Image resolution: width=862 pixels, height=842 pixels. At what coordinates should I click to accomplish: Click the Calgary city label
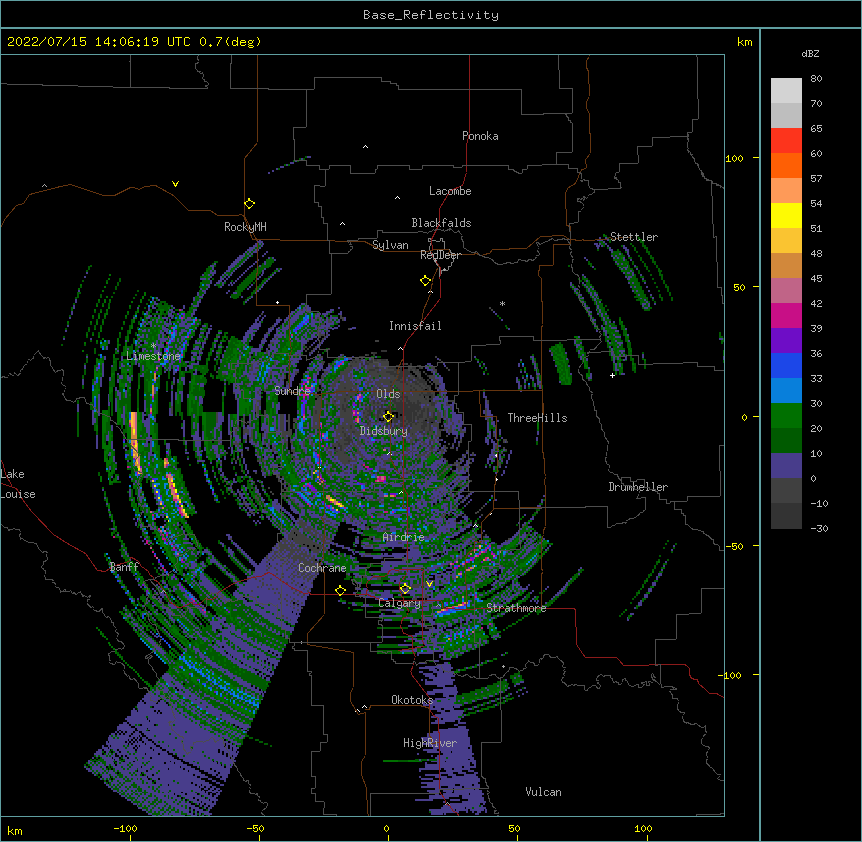coord(399,603)
